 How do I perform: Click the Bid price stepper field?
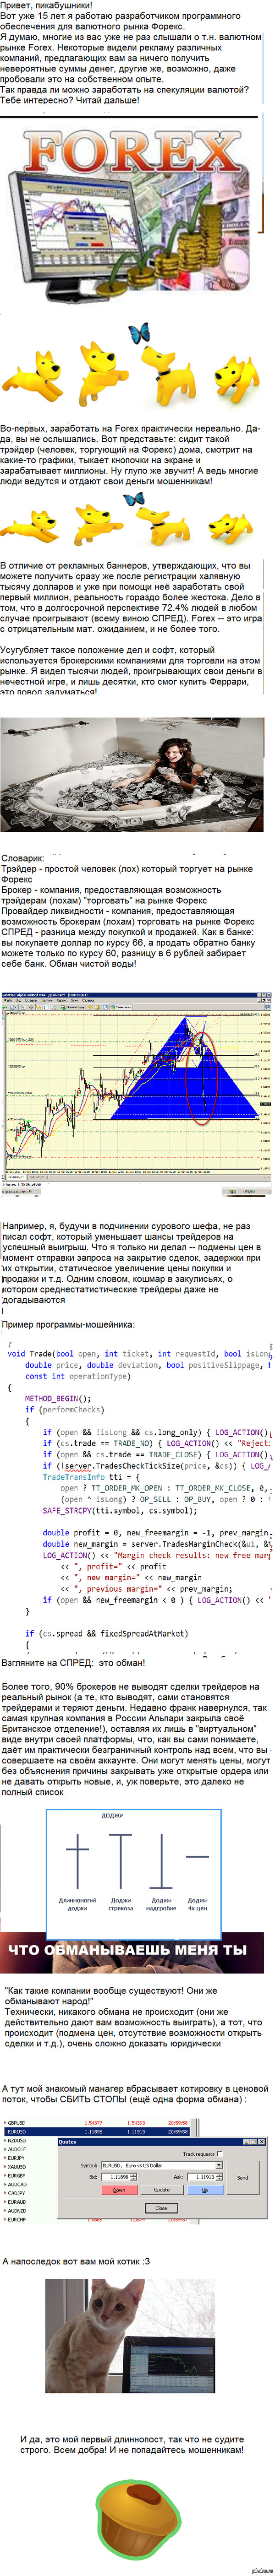119,2177
